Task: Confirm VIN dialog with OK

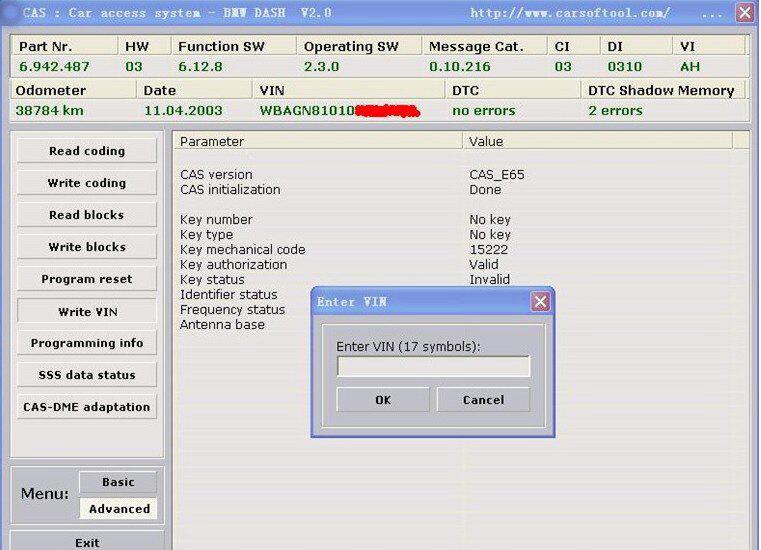Action: (x=383, y=400)
